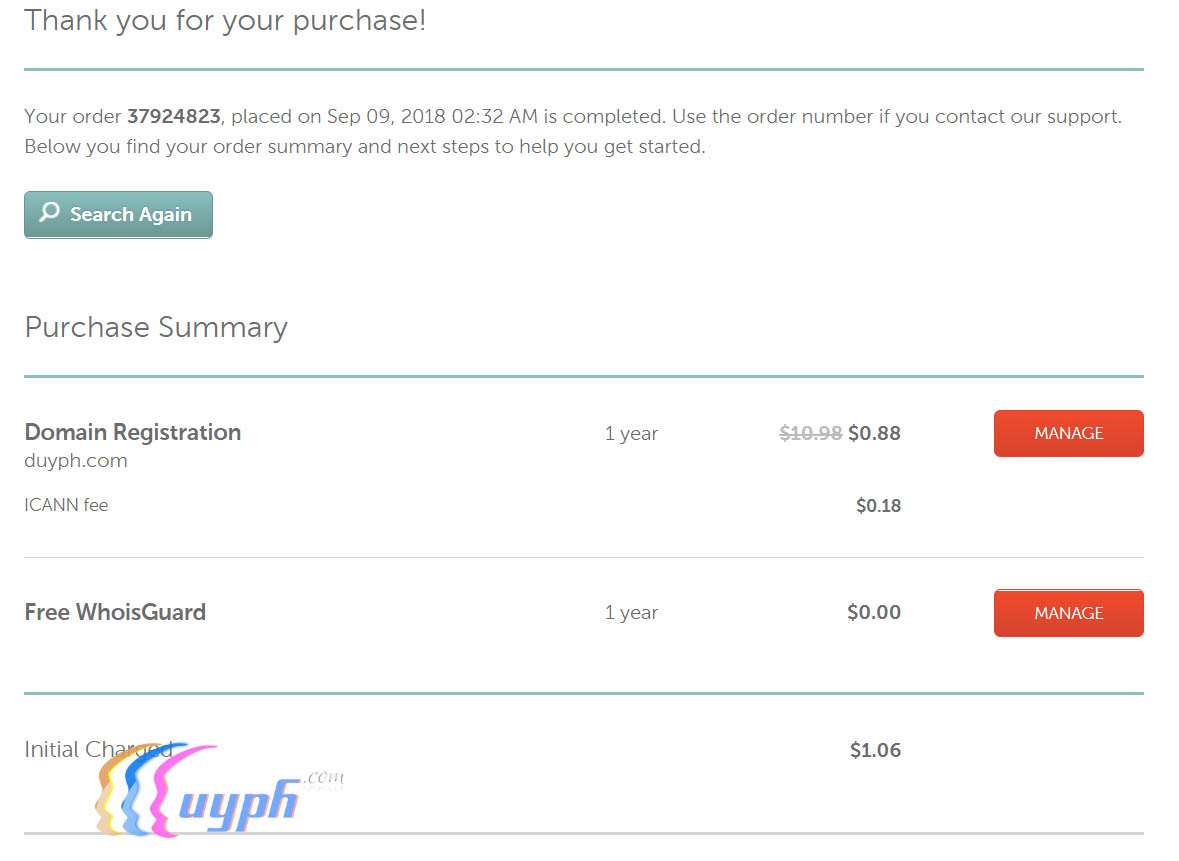Select the Free WhoisGuard title
Viewport: 1179px width, 861px height.
[115, 612]
